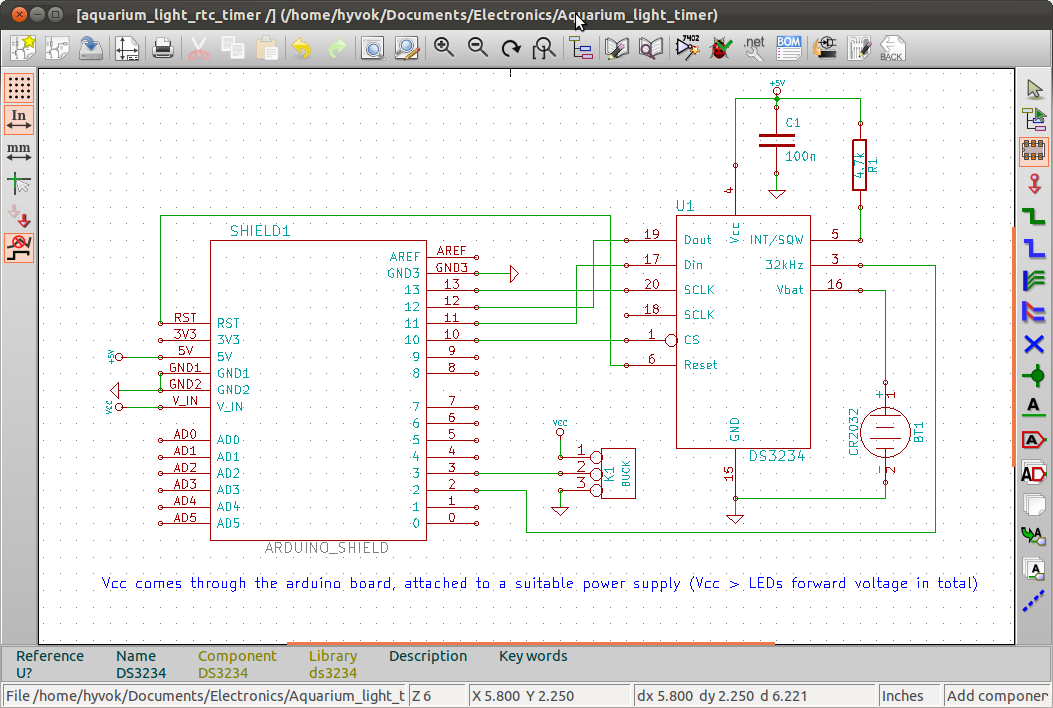The image size is (1053, 708).
Task: Launch the library editor
Action: tap(616, 48)
